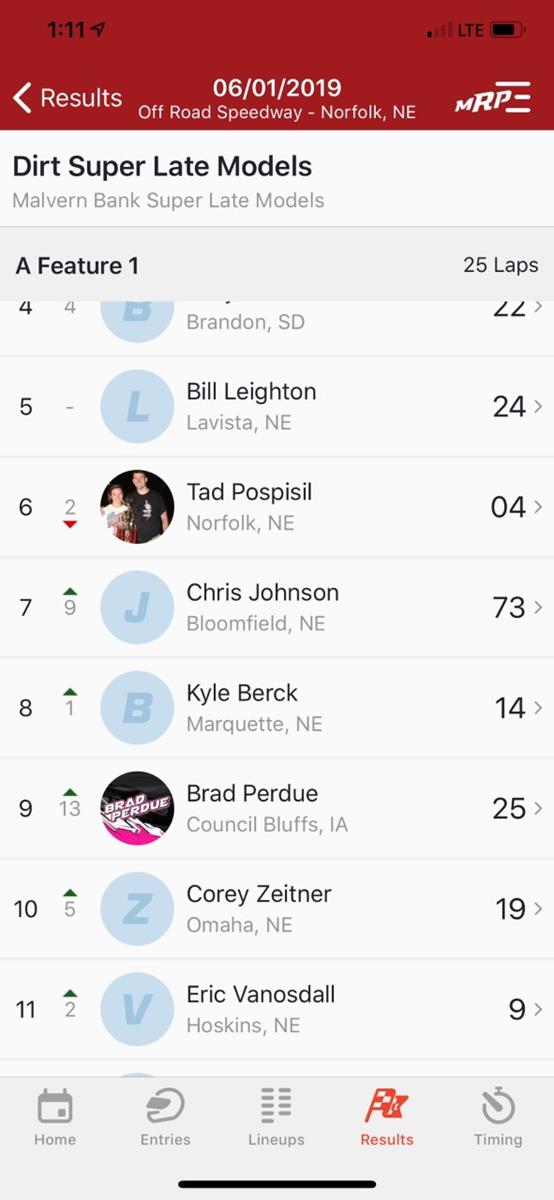Open Eric Vanosdall's result row

coord(277,1009)
